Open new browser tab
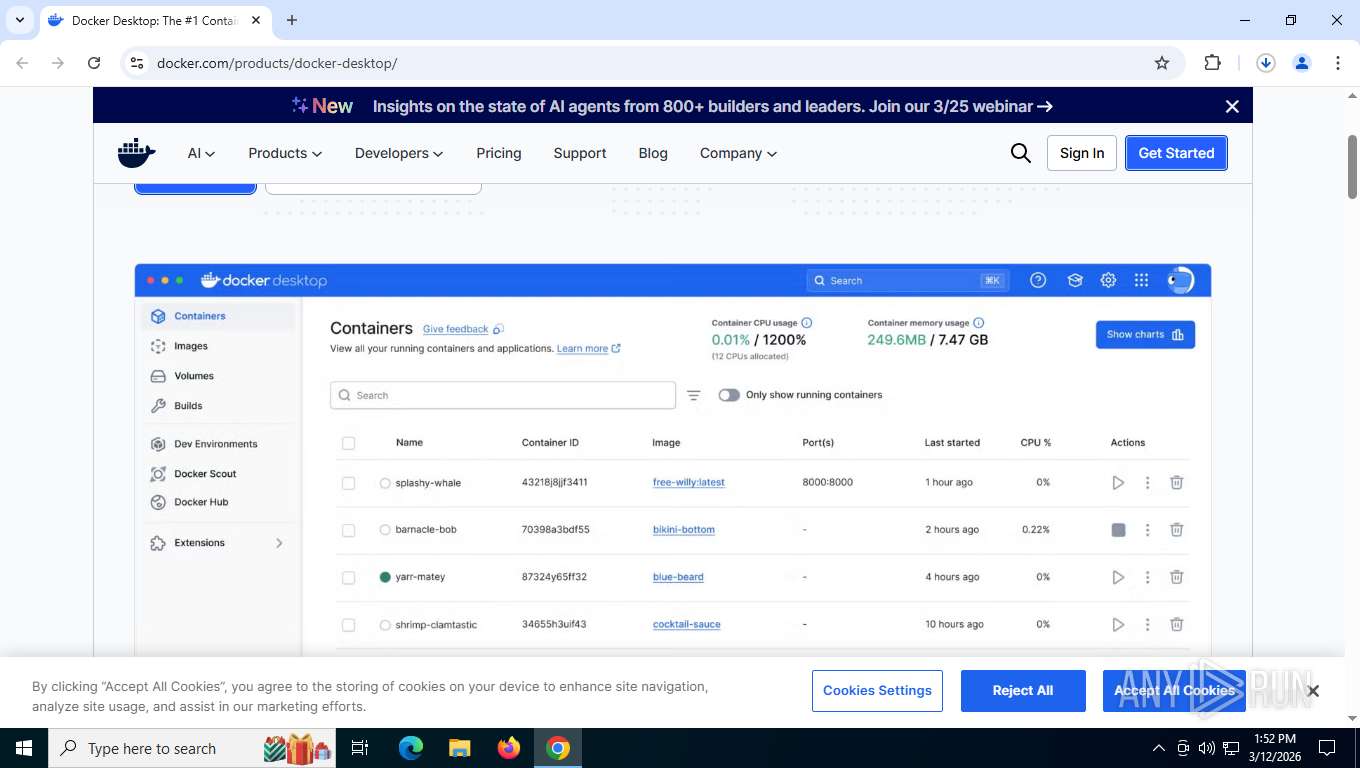Screen dimensions: 1360x768 292,20
